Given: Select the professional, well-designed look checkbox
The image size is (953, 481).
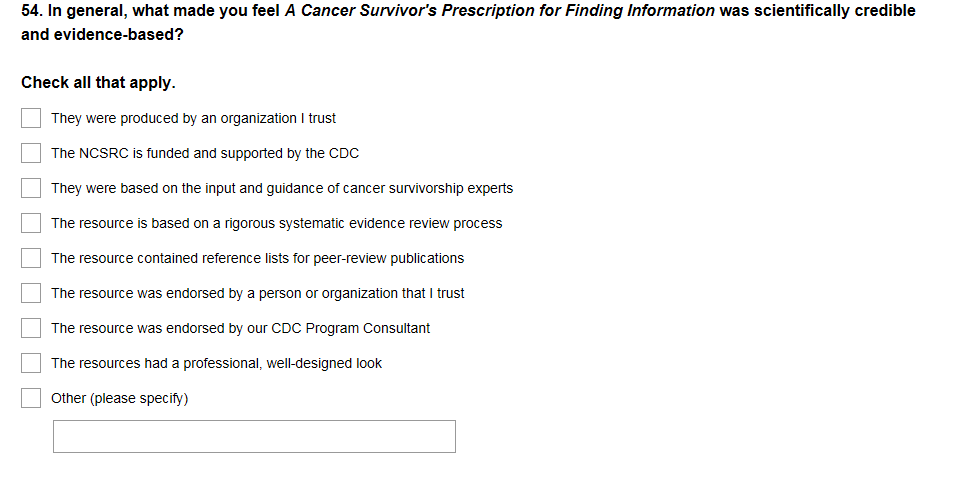Looking at the screenshot, I should [x=31, y=363].
